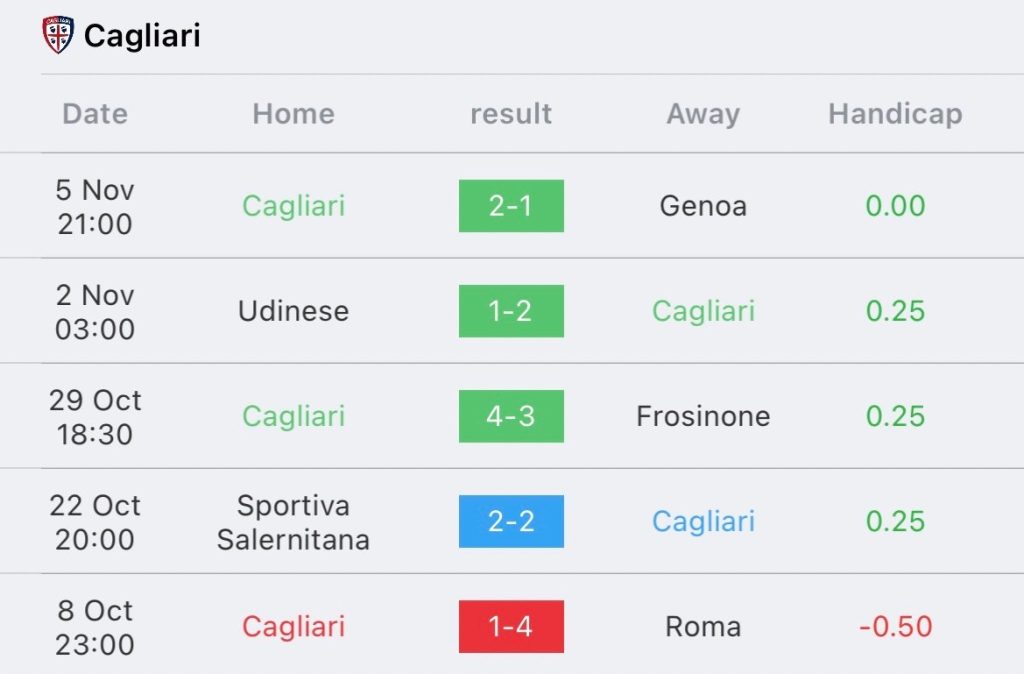Screen dimensions: 1024x674
Task: Click blue Cagliari in the Salernitana row
Action: 703,521
